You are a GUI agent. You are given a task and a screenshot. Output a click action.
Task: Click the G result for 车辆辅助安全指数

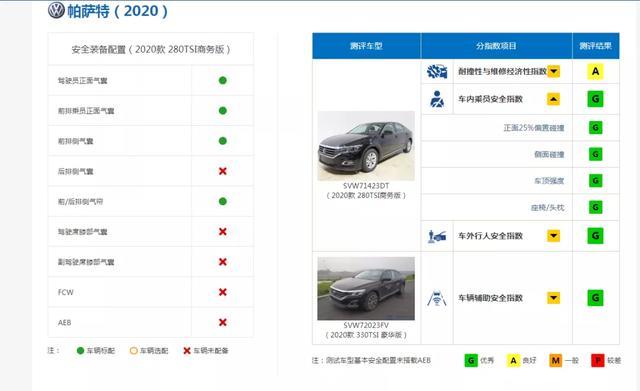tap(596, 298)
